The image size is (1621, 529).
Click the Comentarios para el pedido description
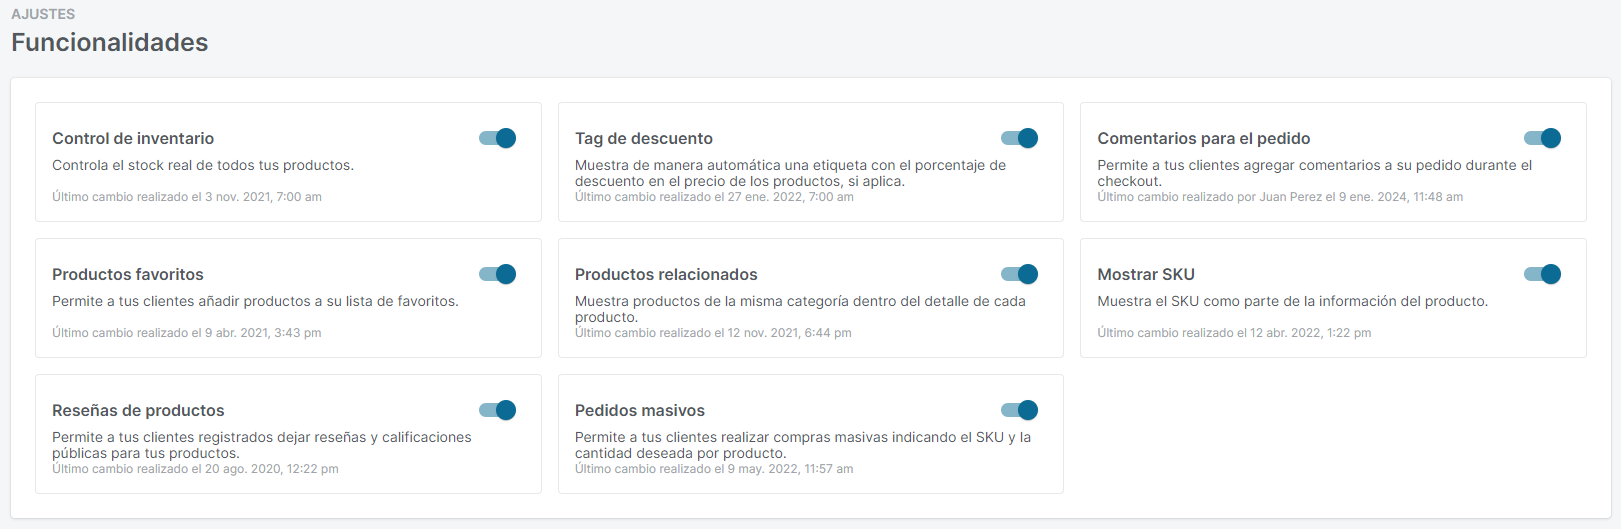click(1314, 173)
